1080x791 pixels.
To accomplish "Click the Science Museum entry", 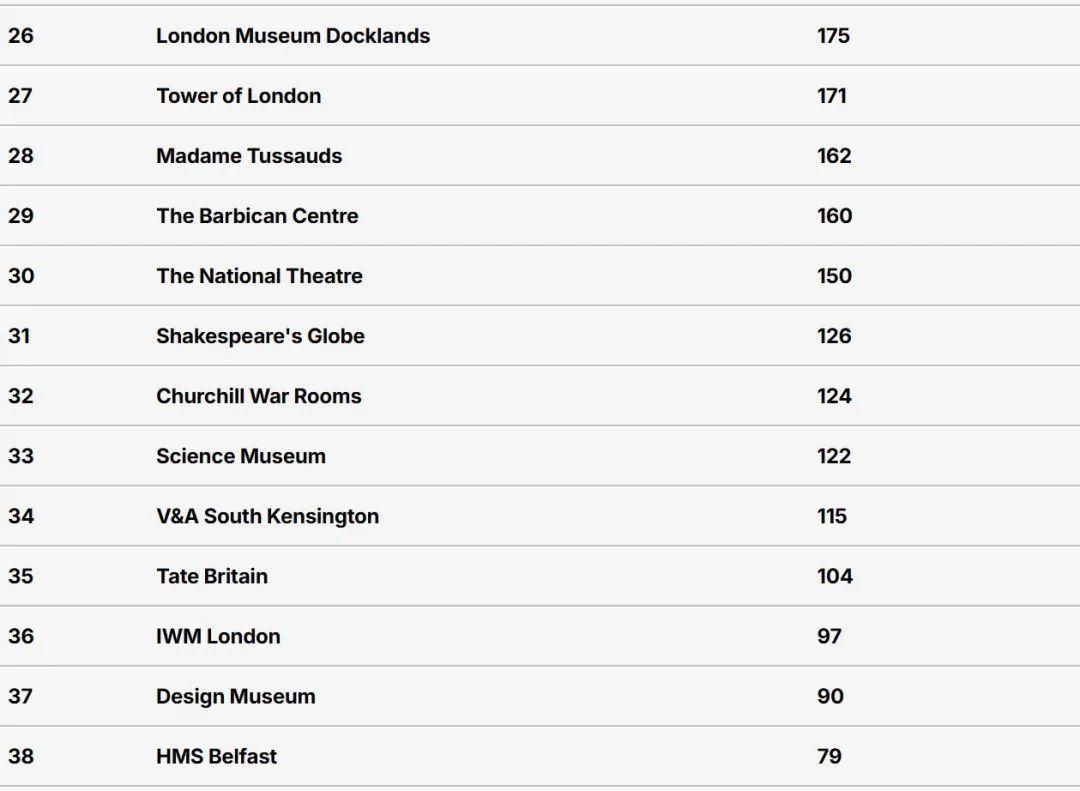I will [240, 456].
